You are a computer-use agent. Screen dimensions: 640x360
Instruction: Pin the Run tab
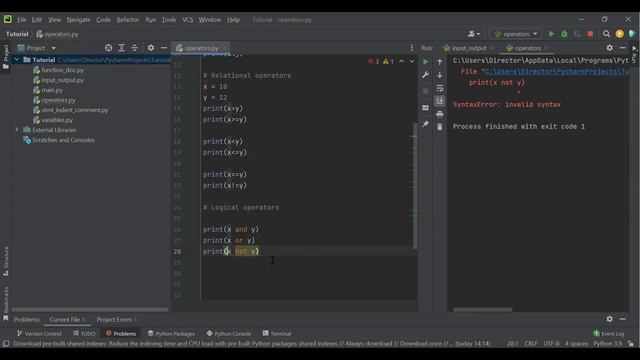[x=425, y=124]
